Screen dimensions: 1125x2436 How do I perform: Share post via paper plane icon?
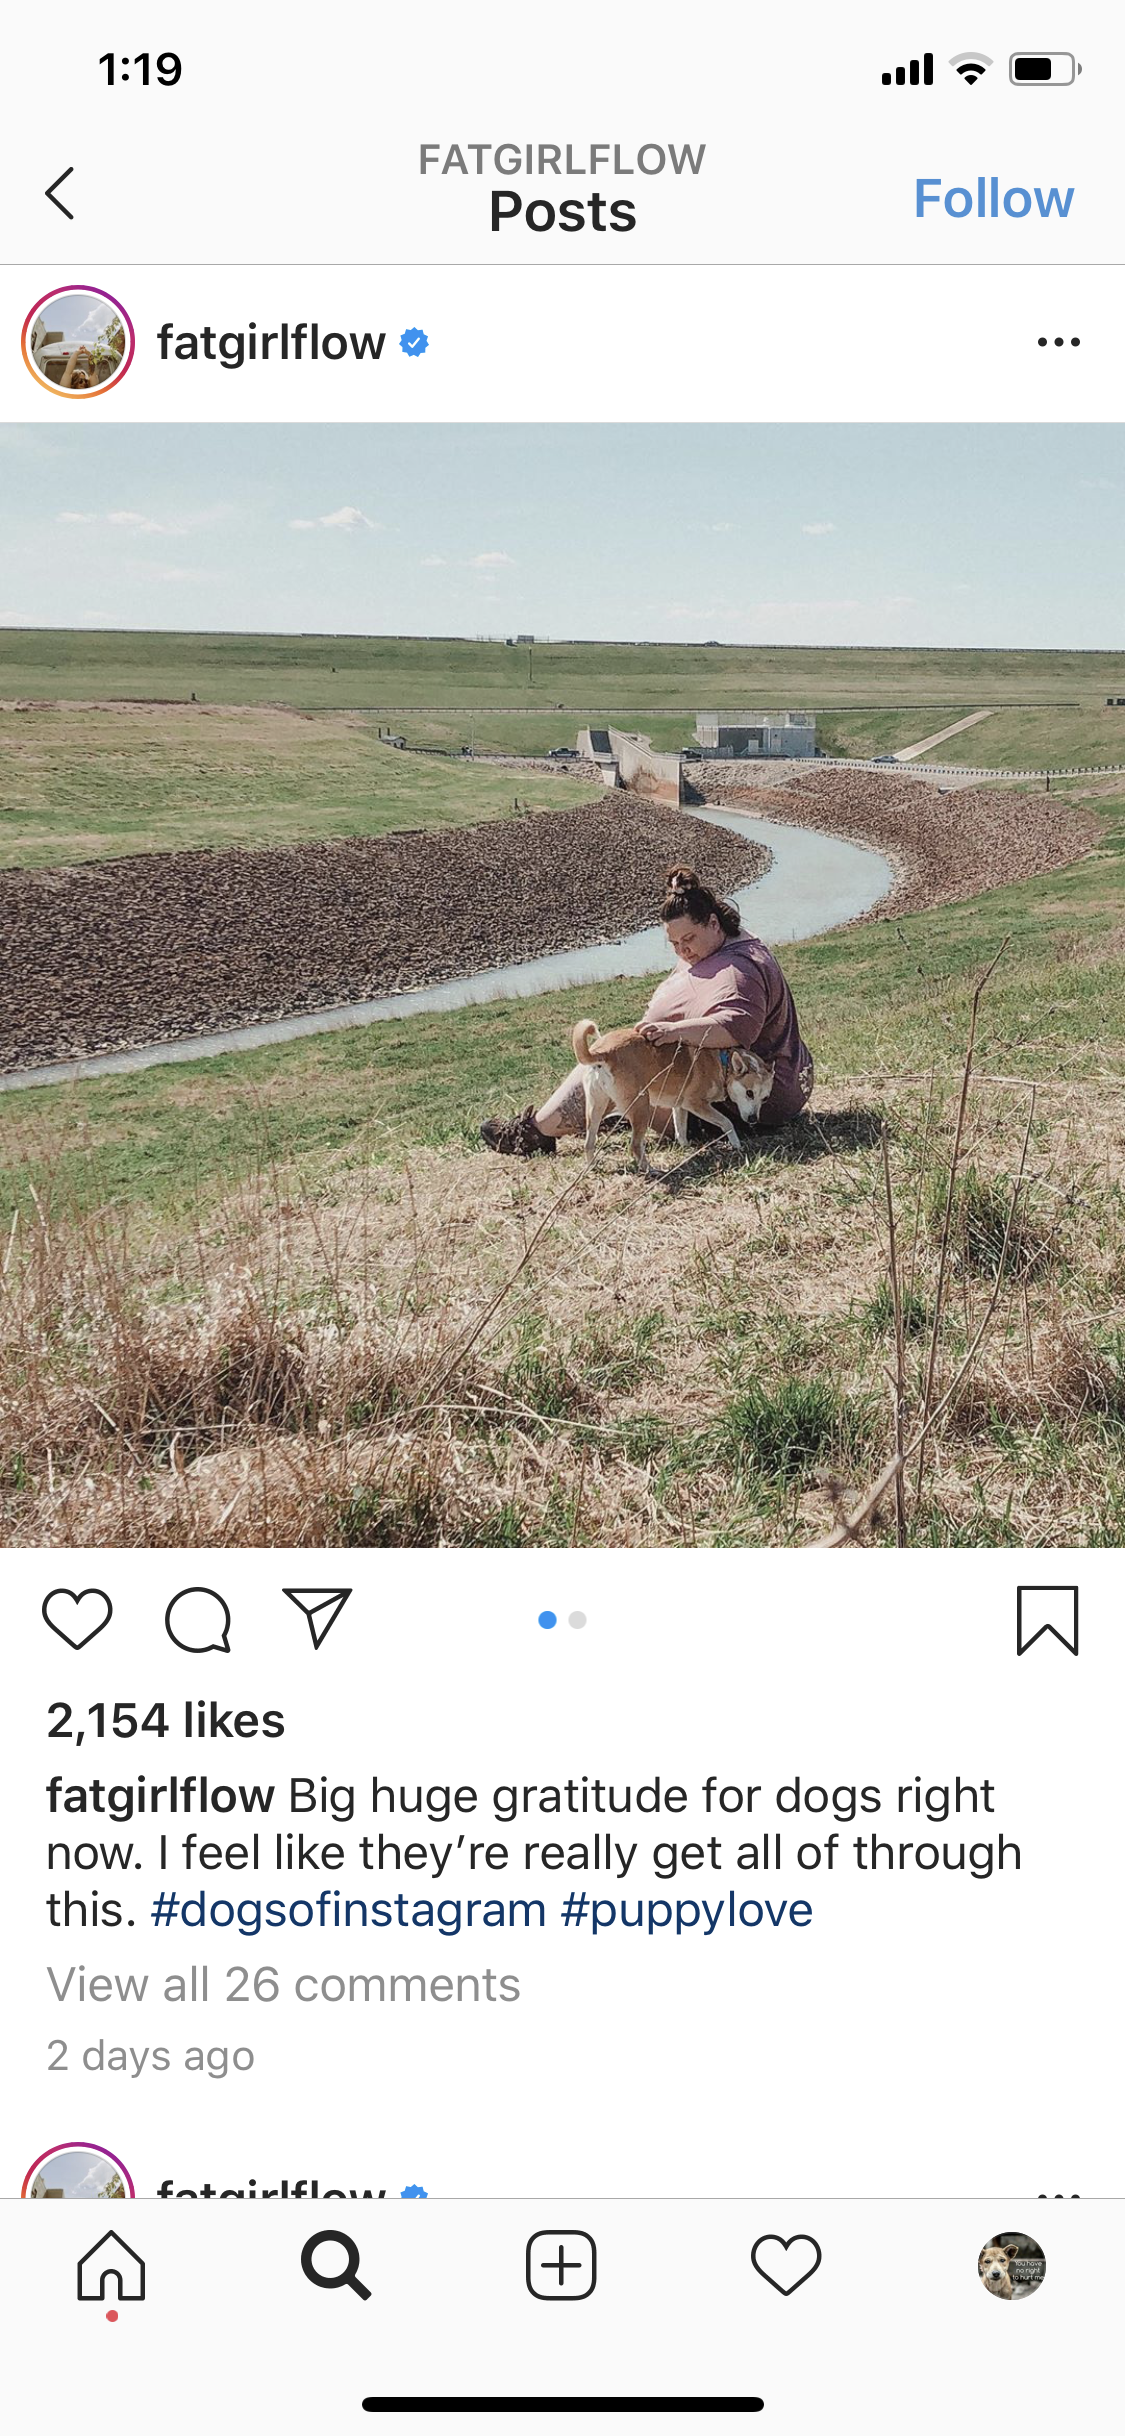pyautogui.click(x=317, y=1617)
